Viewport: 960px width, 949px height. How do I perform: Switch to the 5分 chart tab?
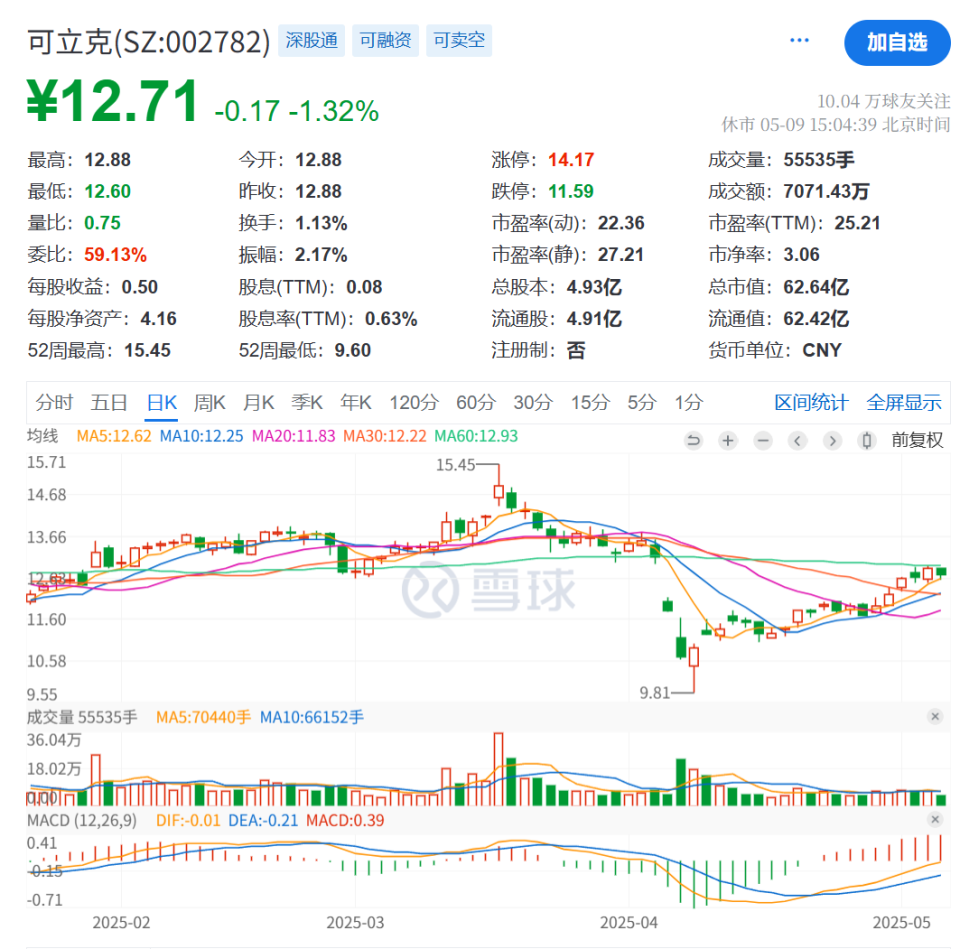pos(642,402)
